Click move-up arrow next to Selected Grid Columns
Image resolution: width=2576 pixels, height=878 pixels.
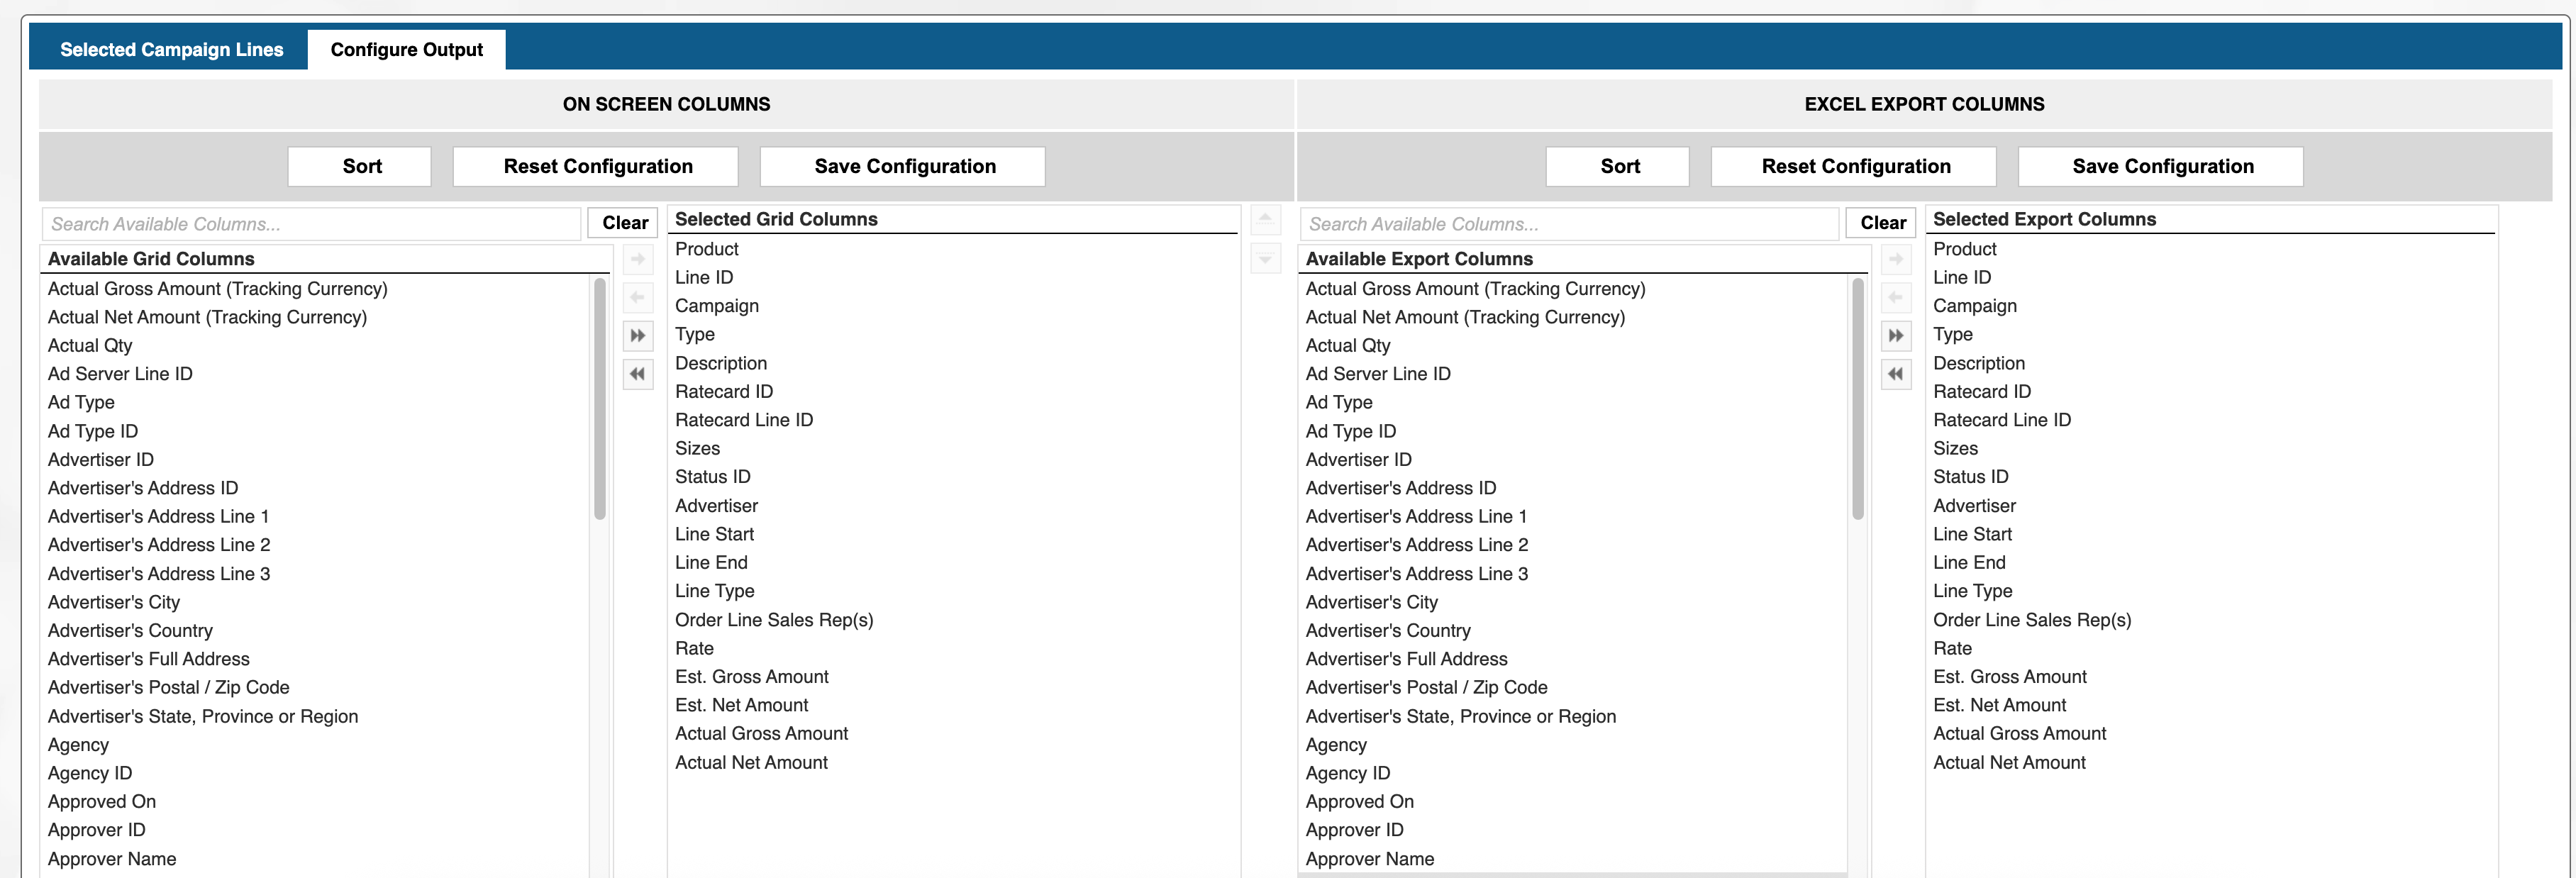point(1265,219)
